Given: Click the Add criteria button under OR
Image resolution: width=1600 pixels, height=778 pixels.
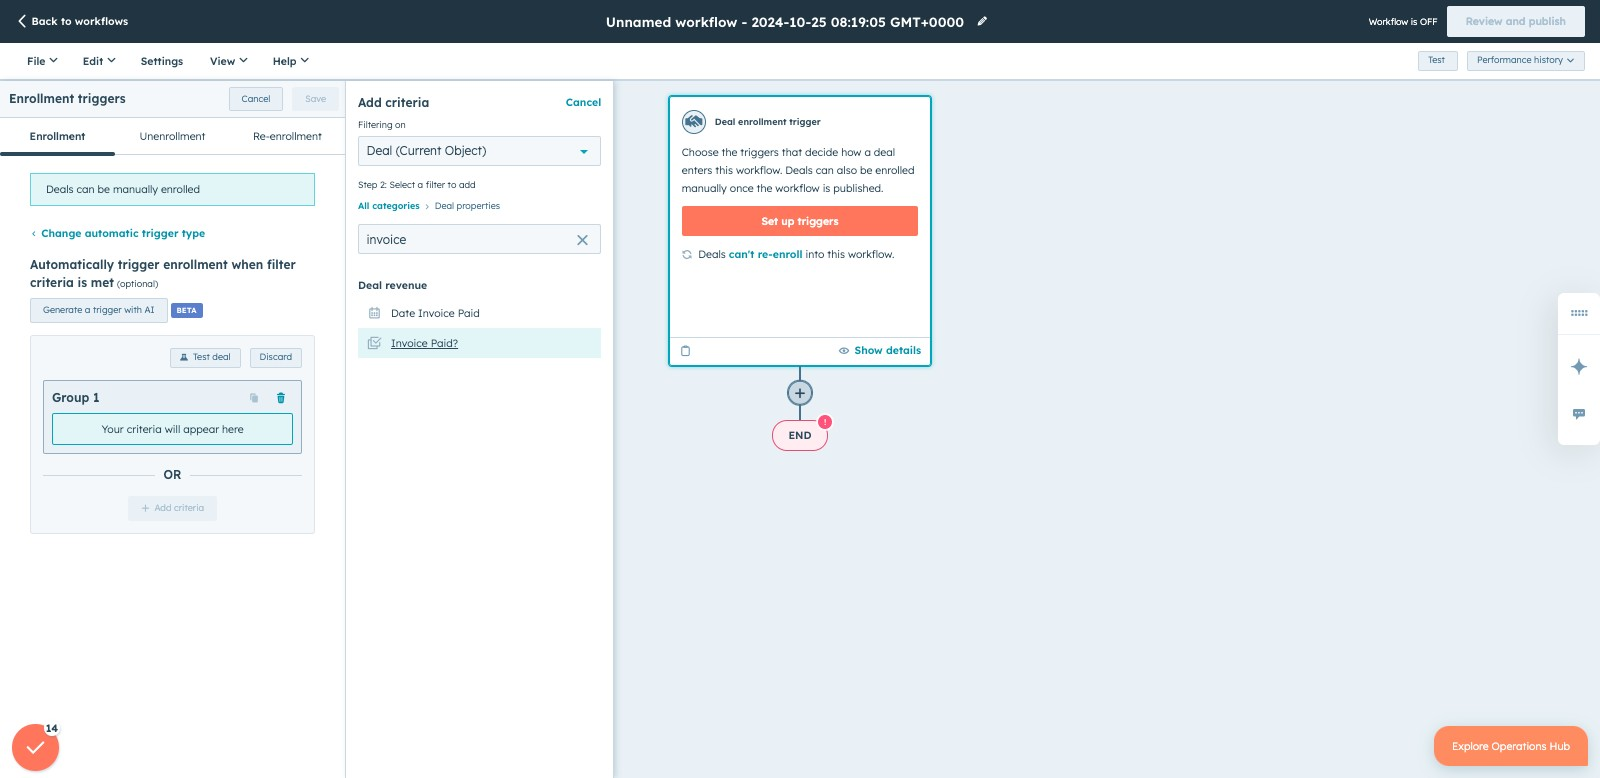Looking at the screenshot, I should pyautogui.click(x=172, y=508).
